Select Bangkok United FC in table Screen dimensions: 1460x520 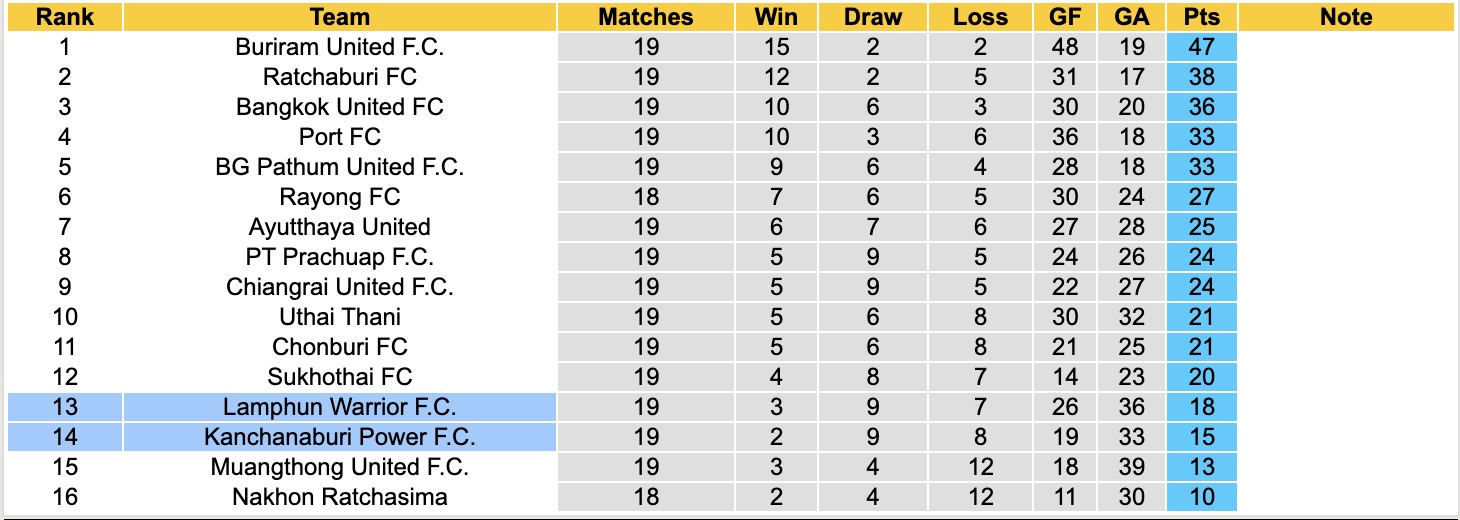pos(340,107)
